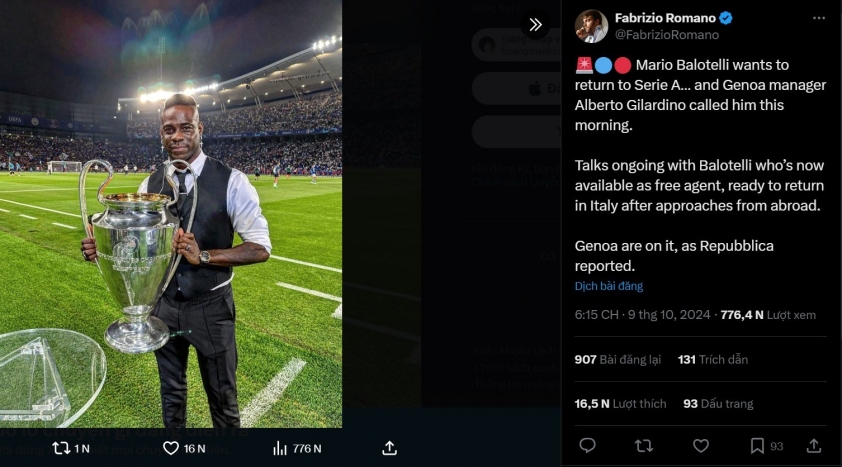Open the 131 "Trích dẫn" quotes list
This screenshot has width=842, height=467.
[x=712, y=359]
